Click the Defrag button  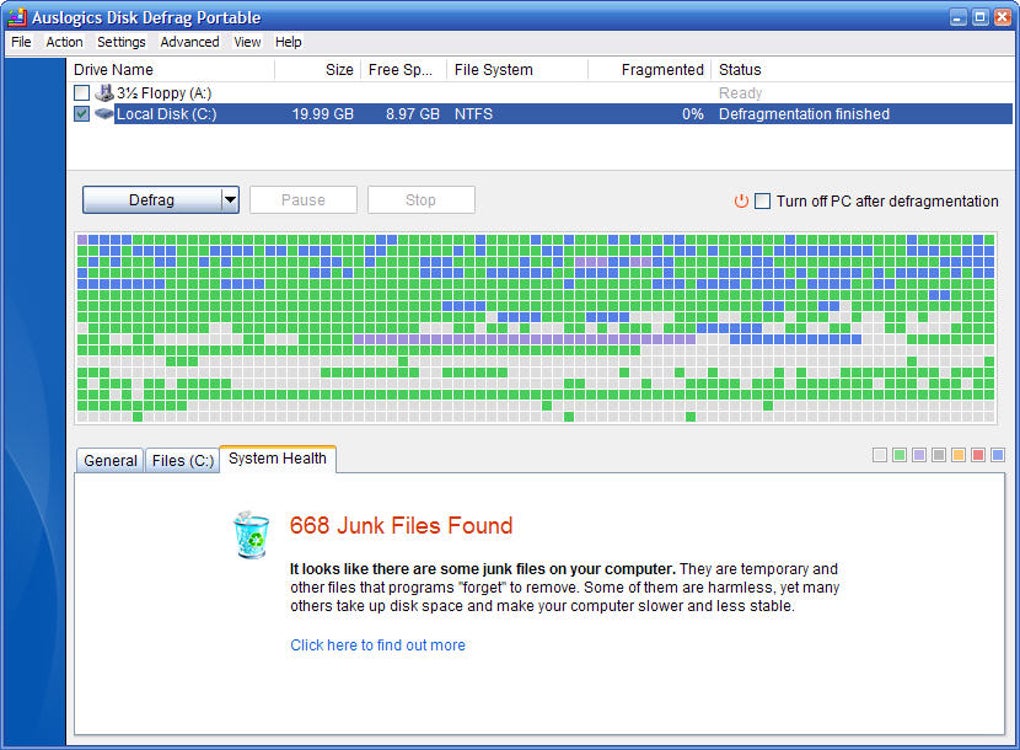click(152, 200)
